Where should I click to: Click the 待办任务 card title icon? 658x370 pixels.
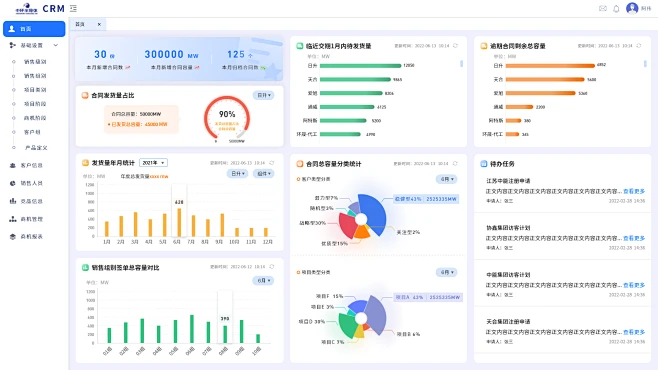484,164
